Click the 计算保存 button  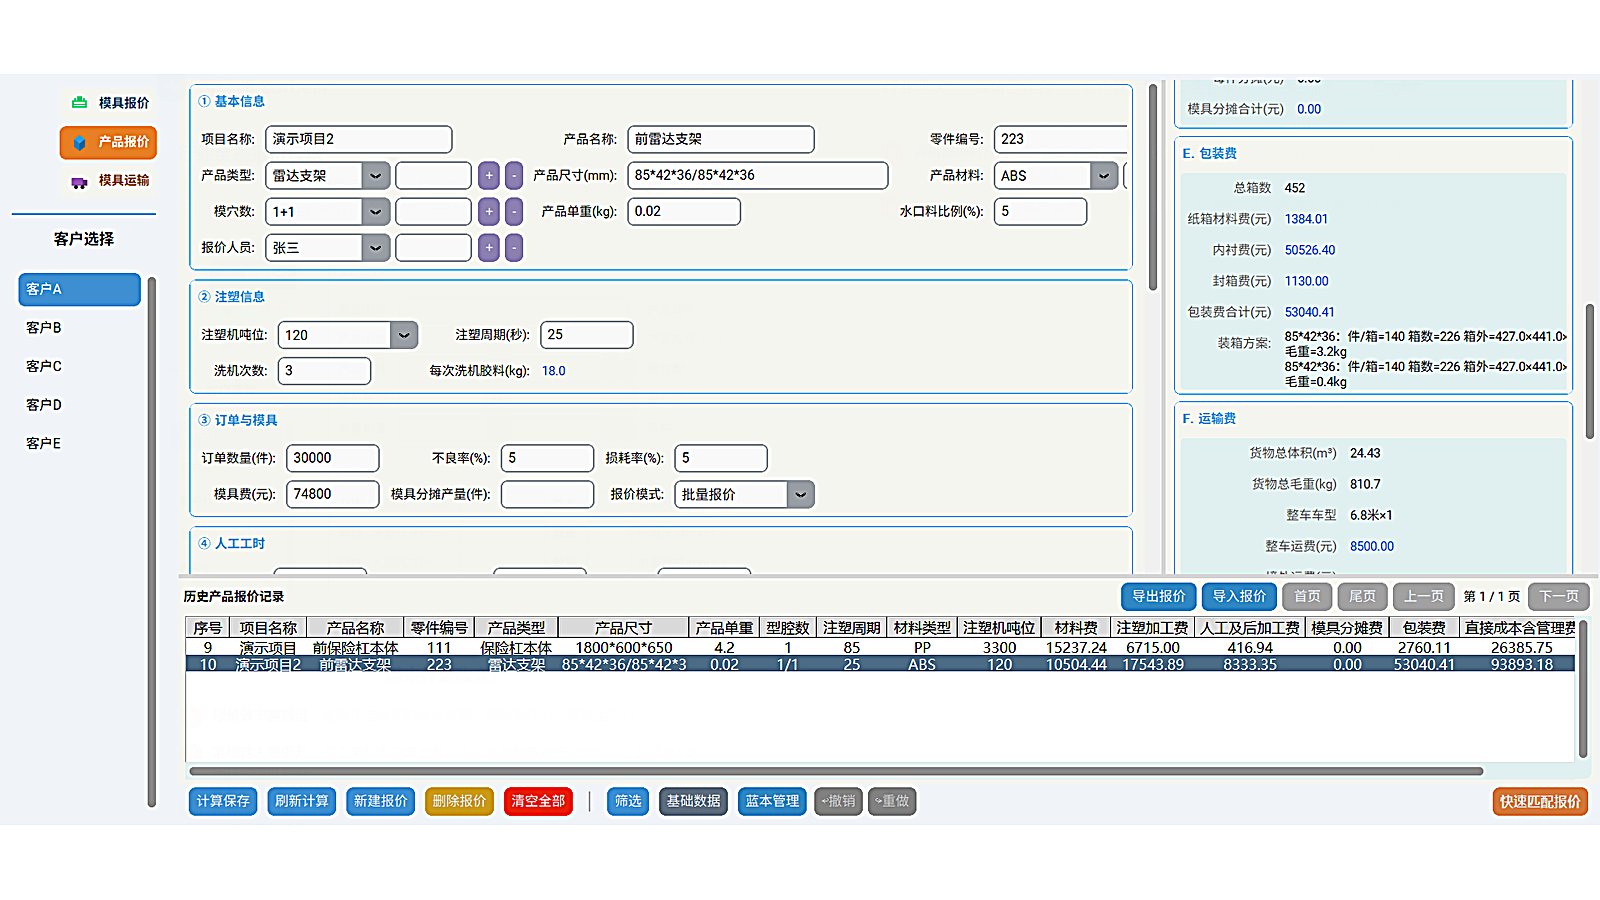click(223, 802)
